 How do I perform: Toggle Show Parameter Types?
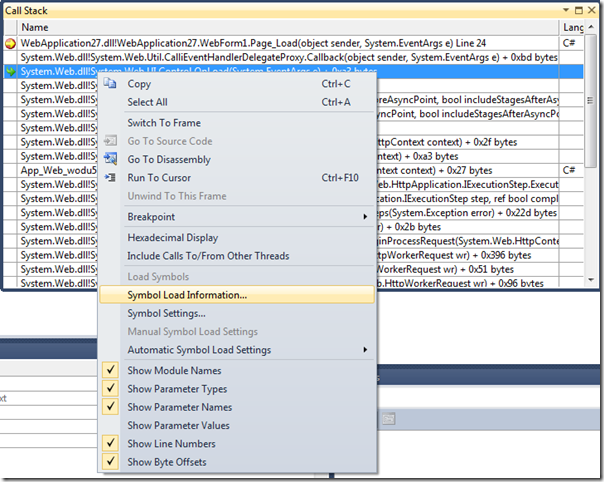(x=236, y=388)
